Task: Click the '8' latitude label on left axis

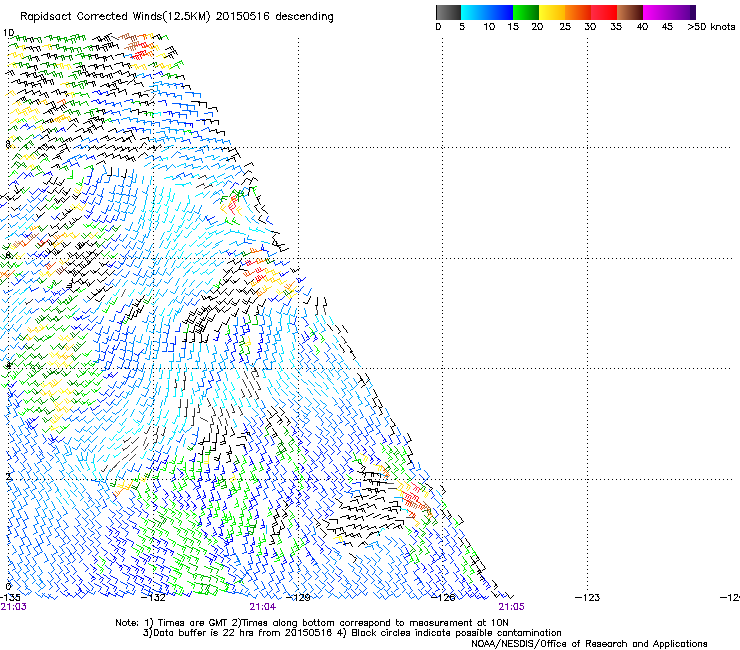Action: pos(8,144)
